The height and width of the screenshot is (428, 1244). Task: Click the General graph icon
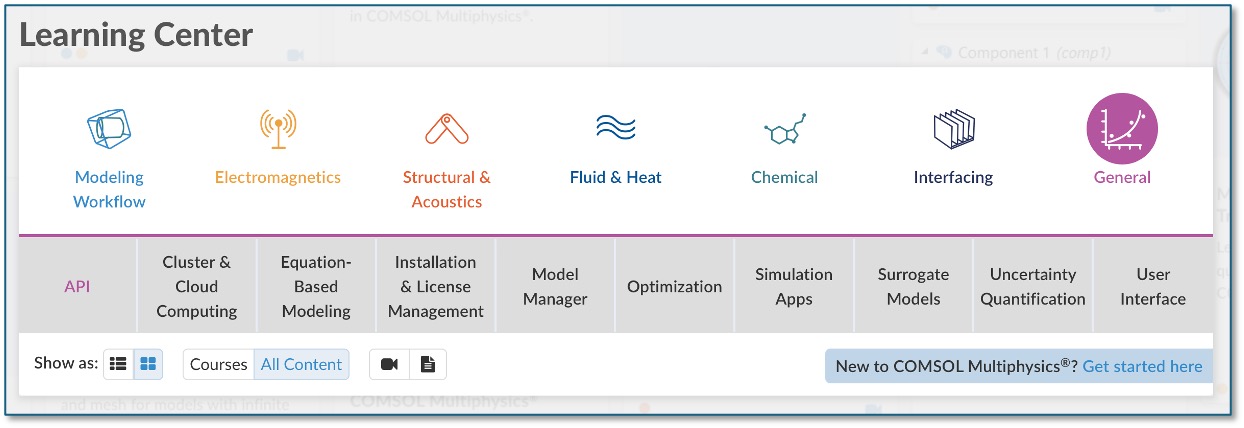tap(1121, 130)
